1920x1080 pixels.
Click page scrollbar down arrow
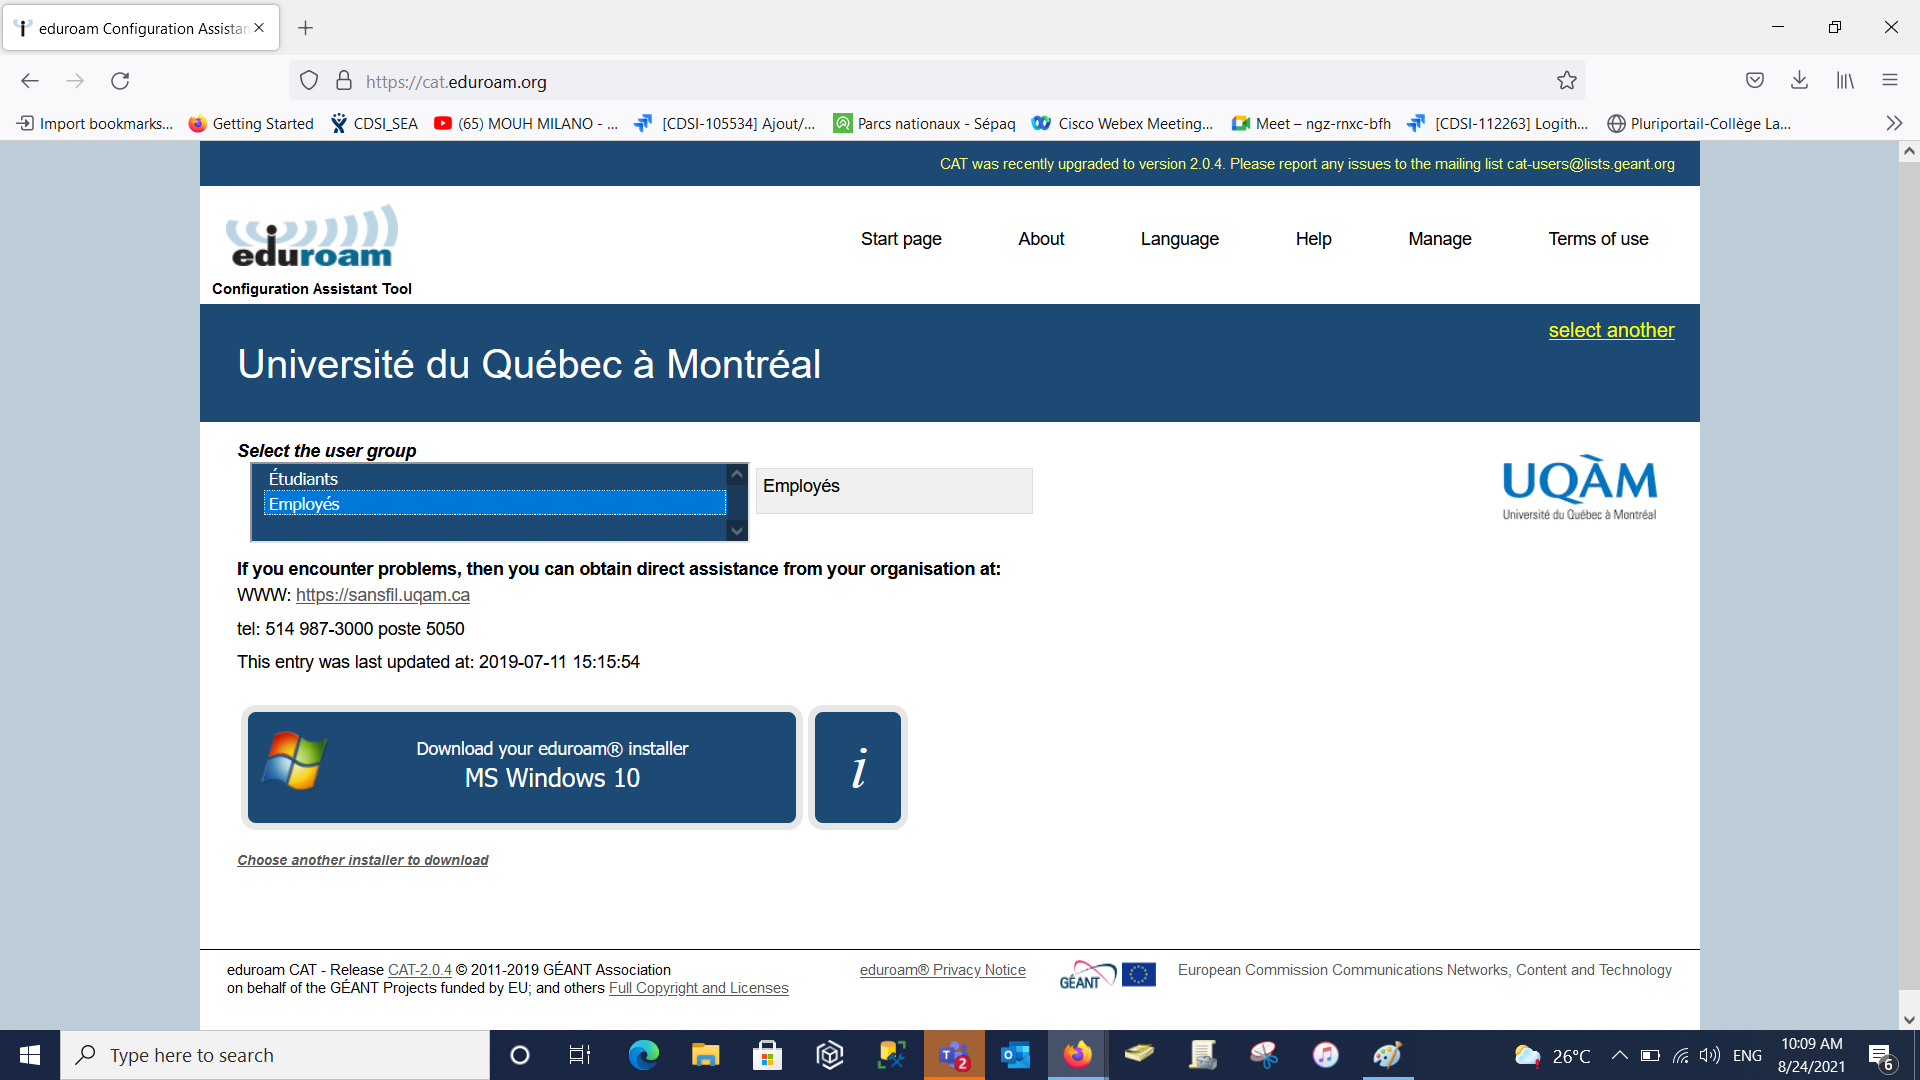[x=1909, y=1020]
